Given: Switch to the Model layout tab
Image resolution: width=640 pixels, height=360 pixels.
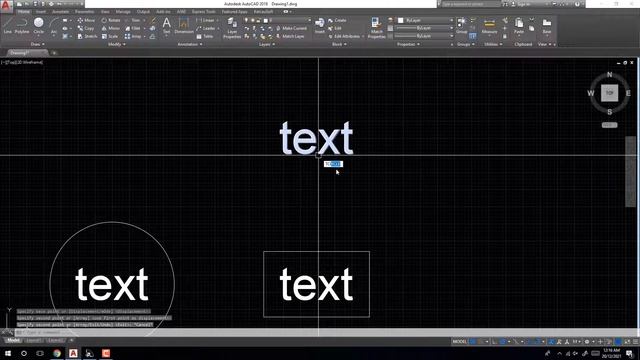Looking at the screenshot, I should coord(13,340).
